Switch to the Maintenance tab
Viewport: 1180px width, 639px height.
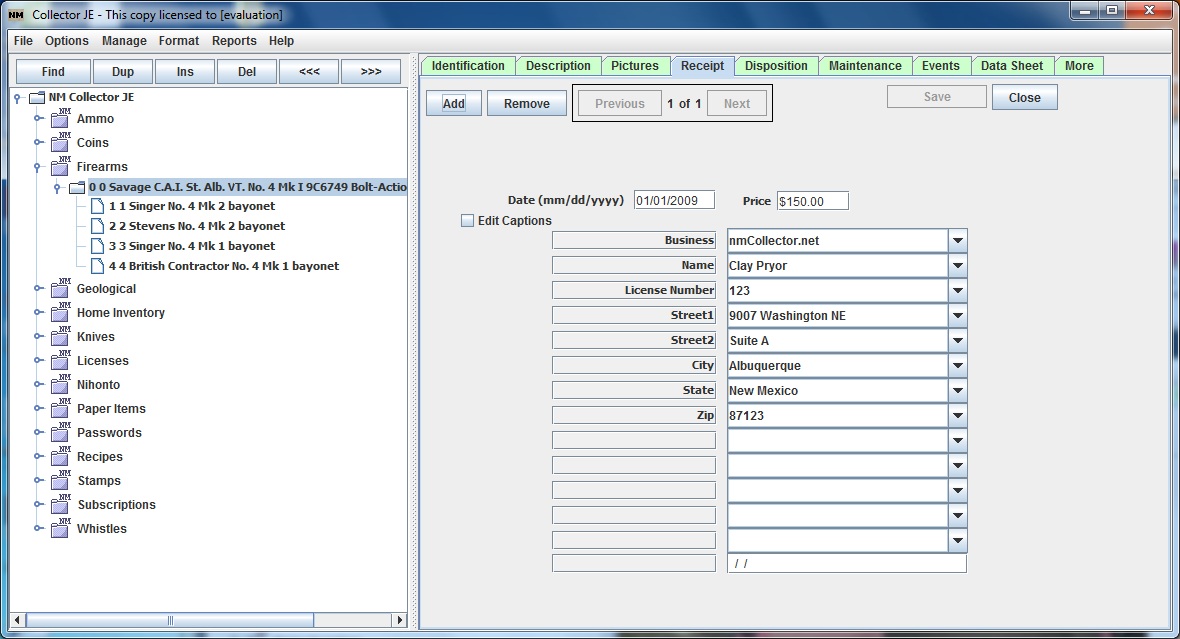click(864, 66)
